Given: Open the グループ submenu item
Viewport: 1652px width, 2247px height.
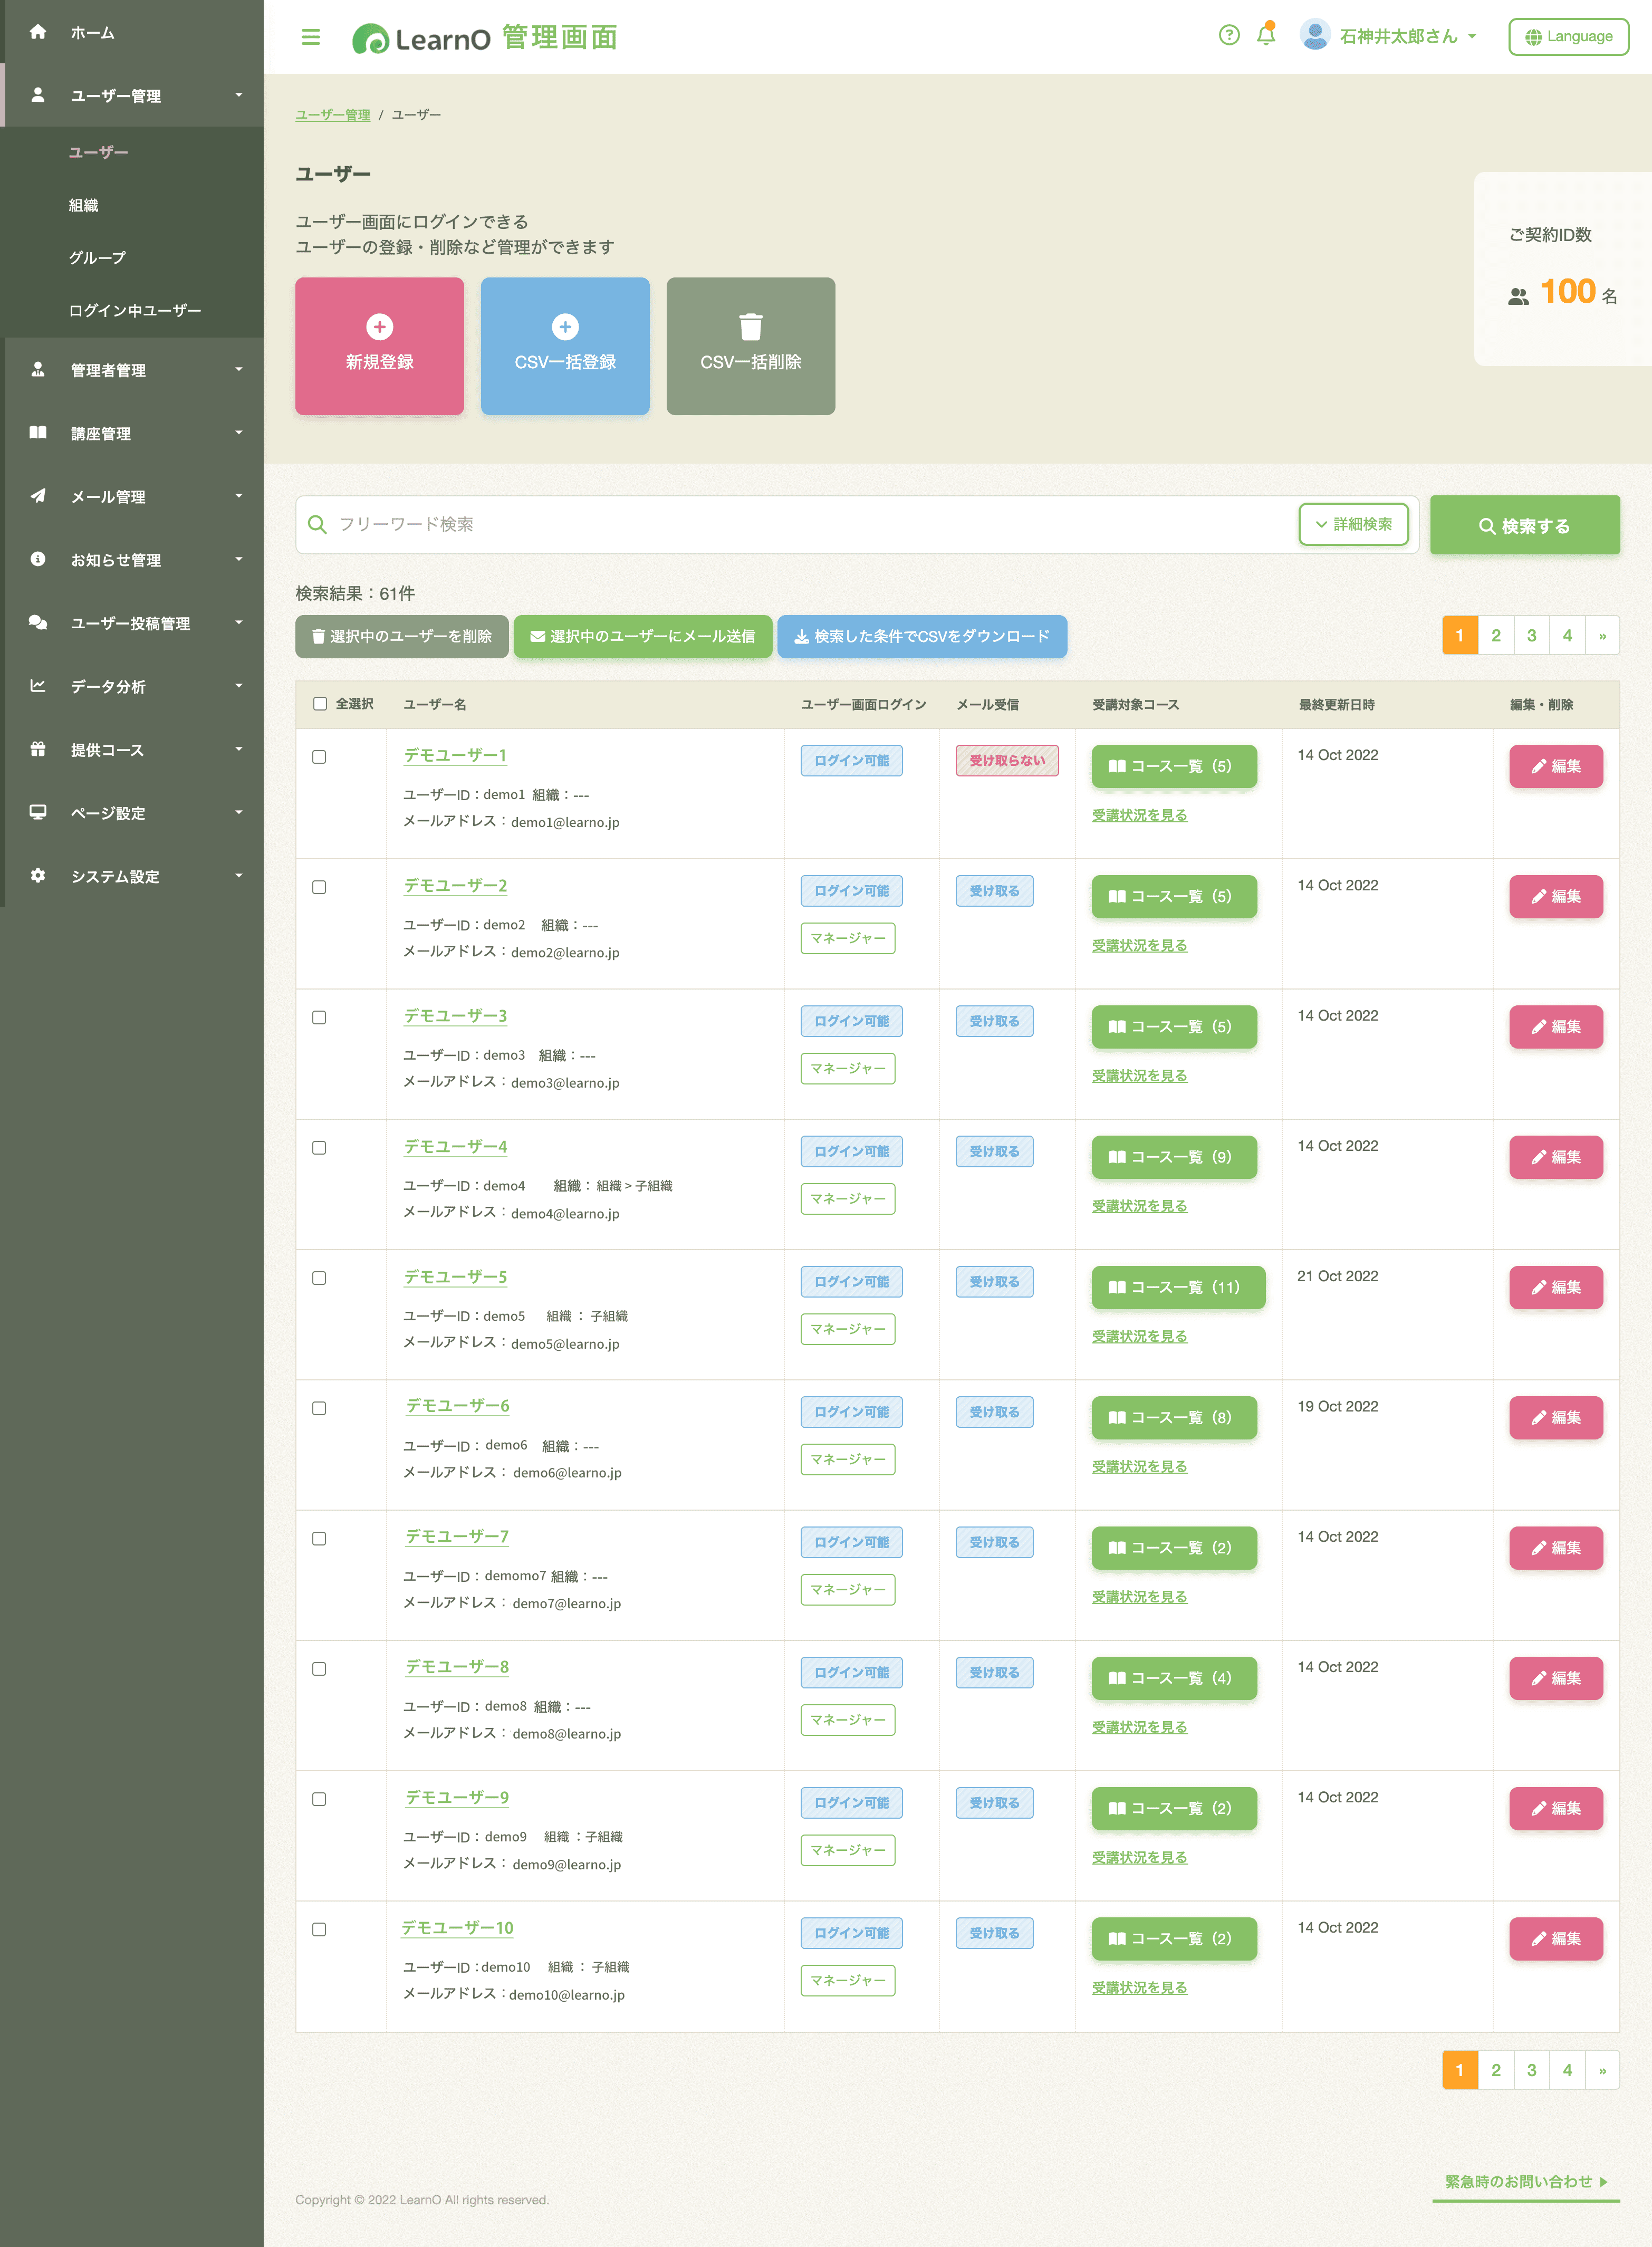Looking at the screenshot, I should 97,258.
